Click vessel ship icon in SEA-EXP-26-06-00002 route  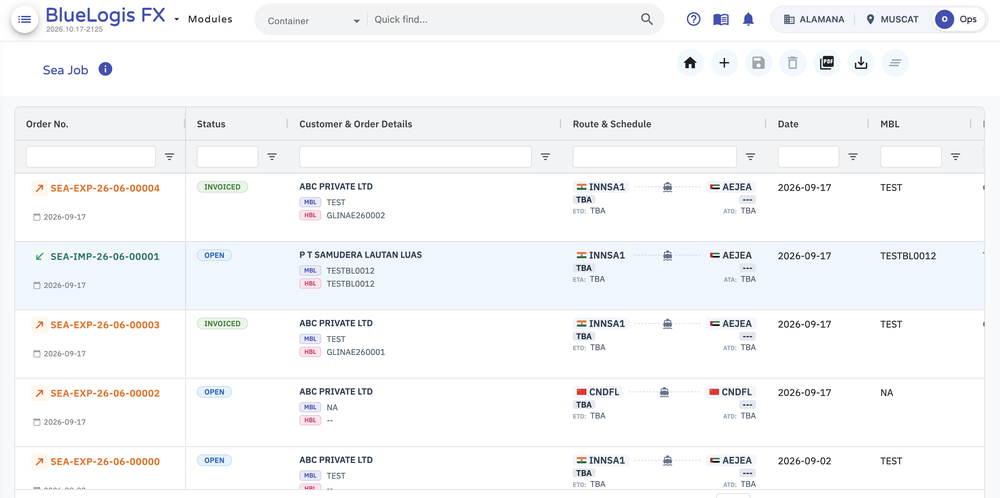tap(665, 392)
